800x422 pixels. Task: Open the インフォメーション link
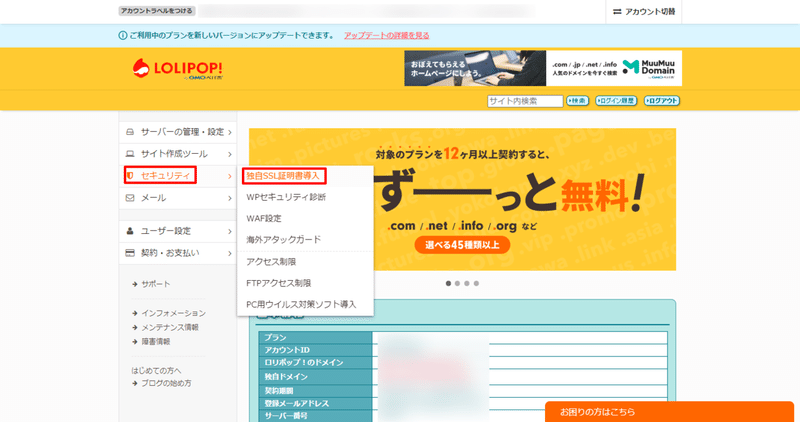pos(173,313)
